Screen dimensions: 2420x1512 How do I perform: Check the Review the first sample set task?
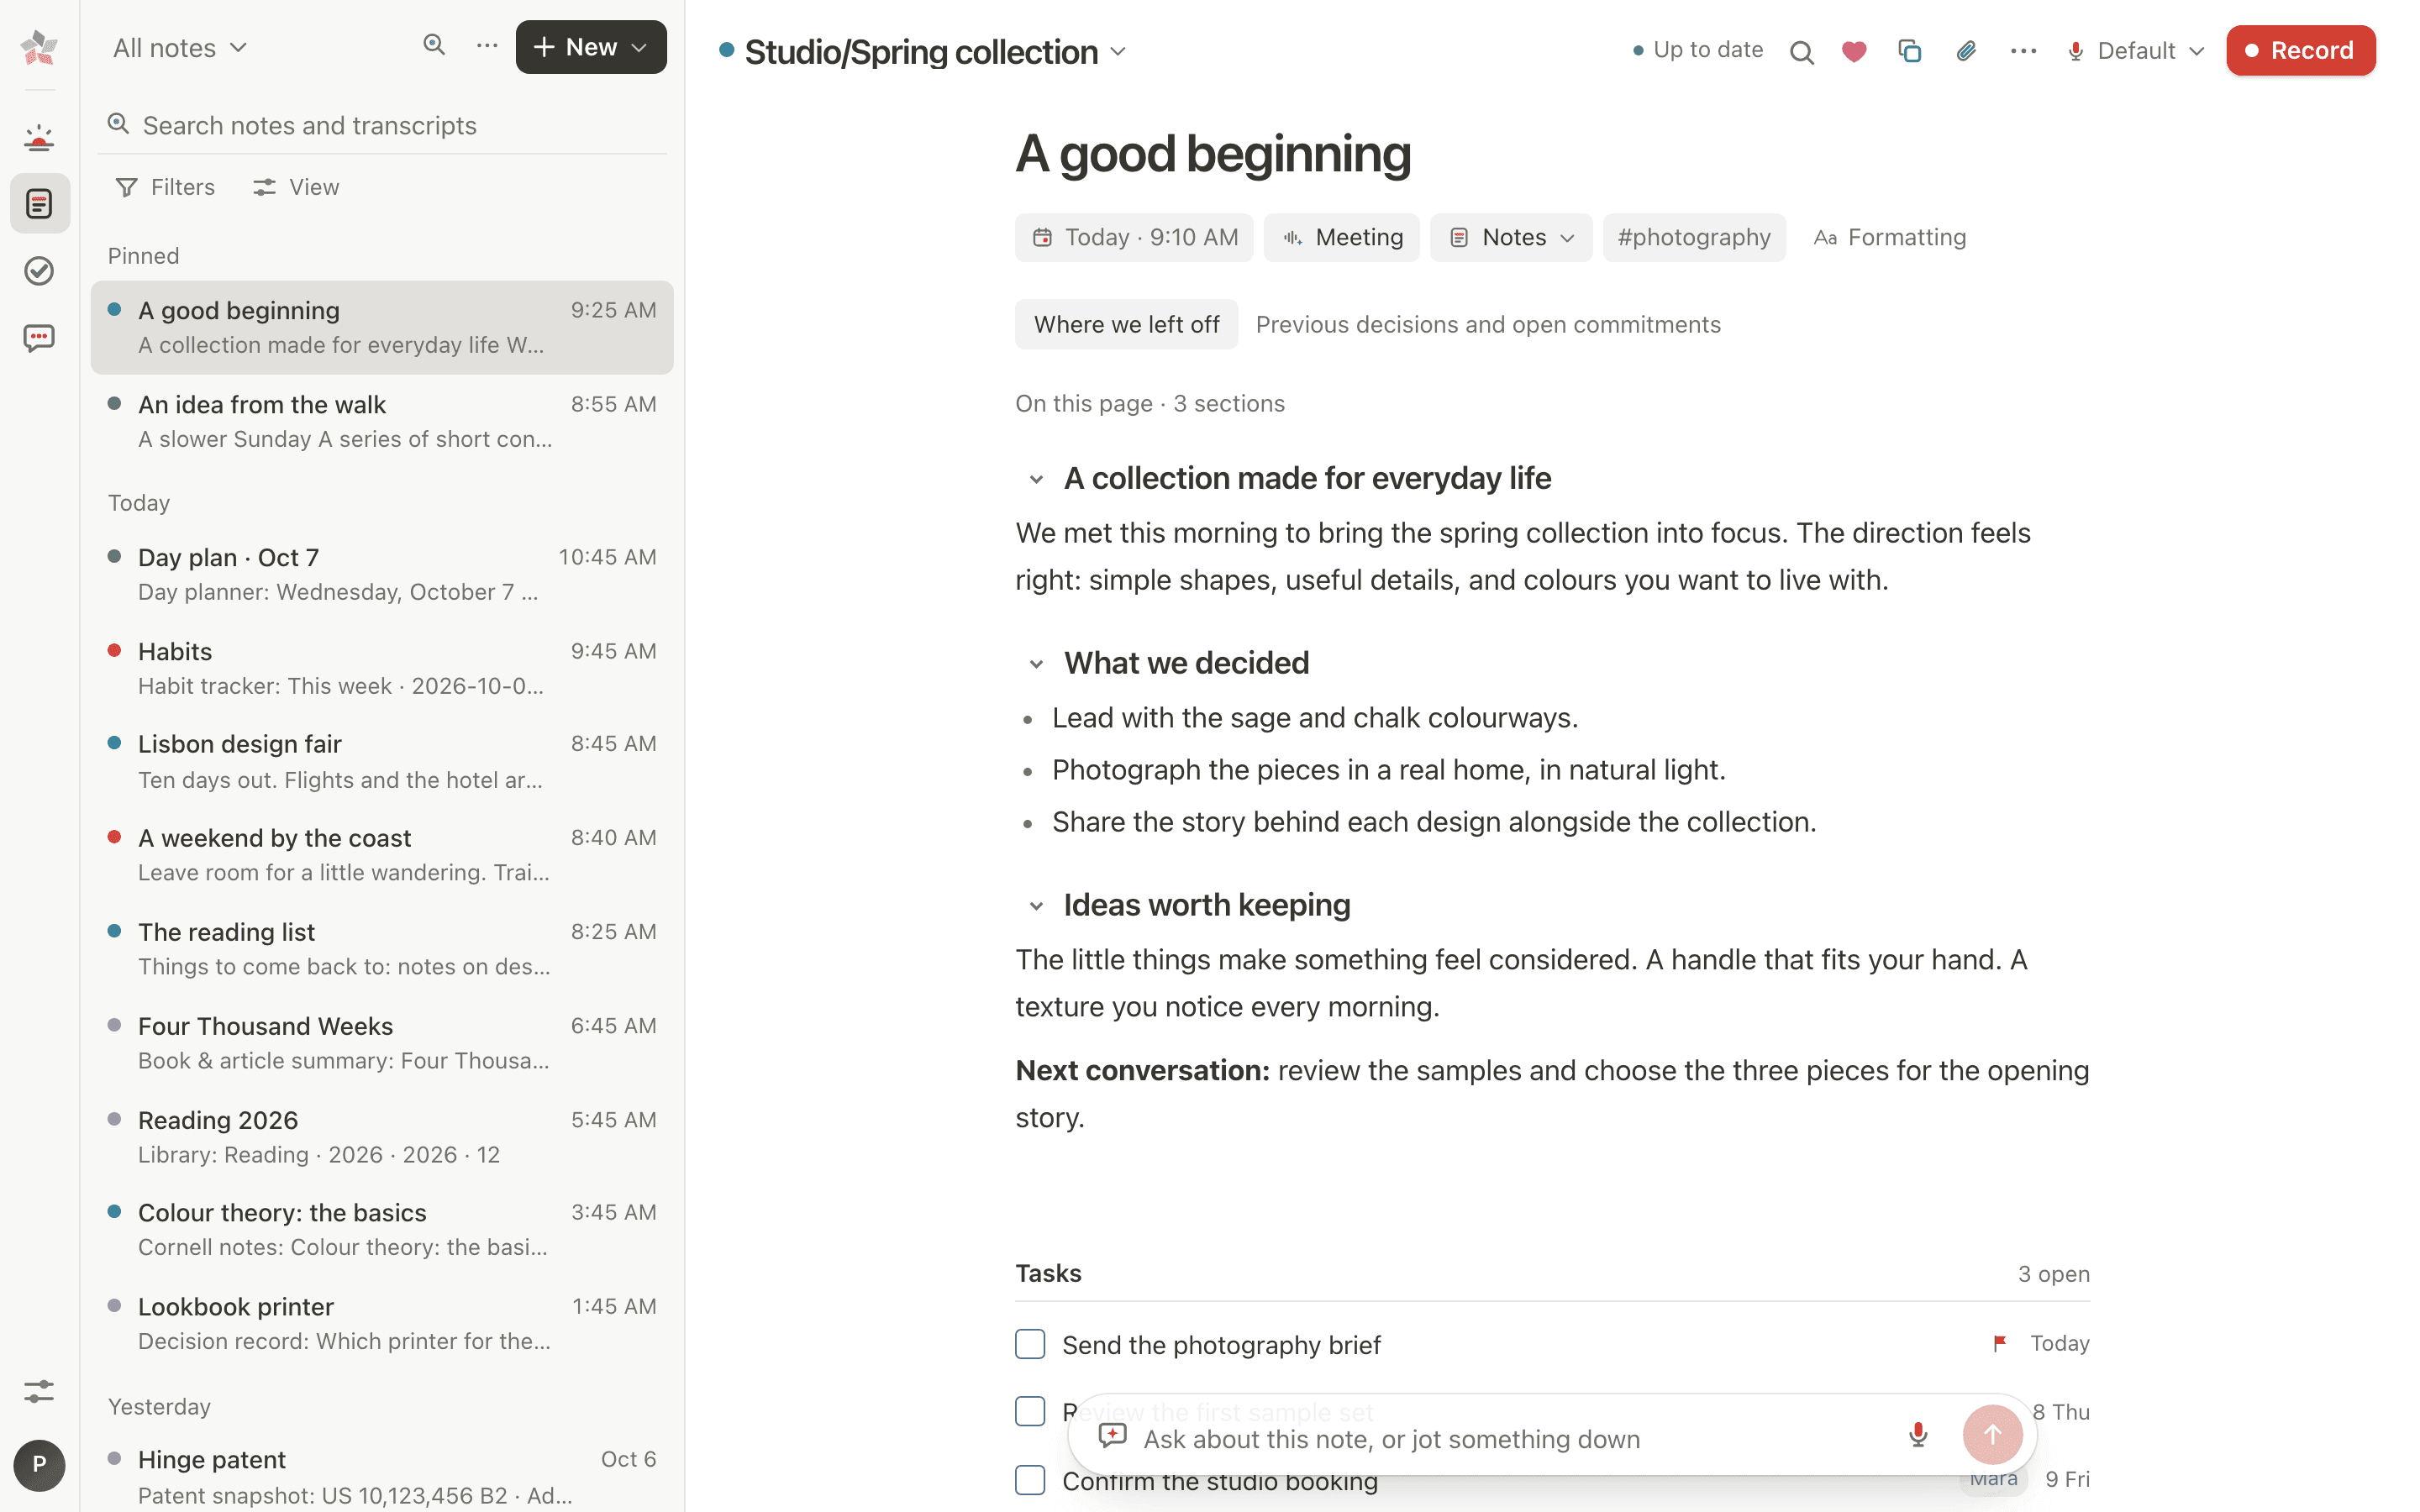pos(1030,1411)
